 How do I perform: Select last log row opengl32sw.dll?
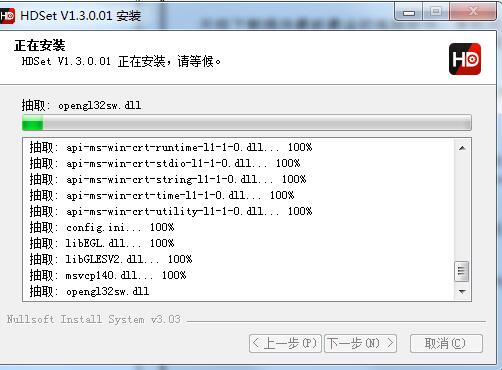(x=89, y=291)
